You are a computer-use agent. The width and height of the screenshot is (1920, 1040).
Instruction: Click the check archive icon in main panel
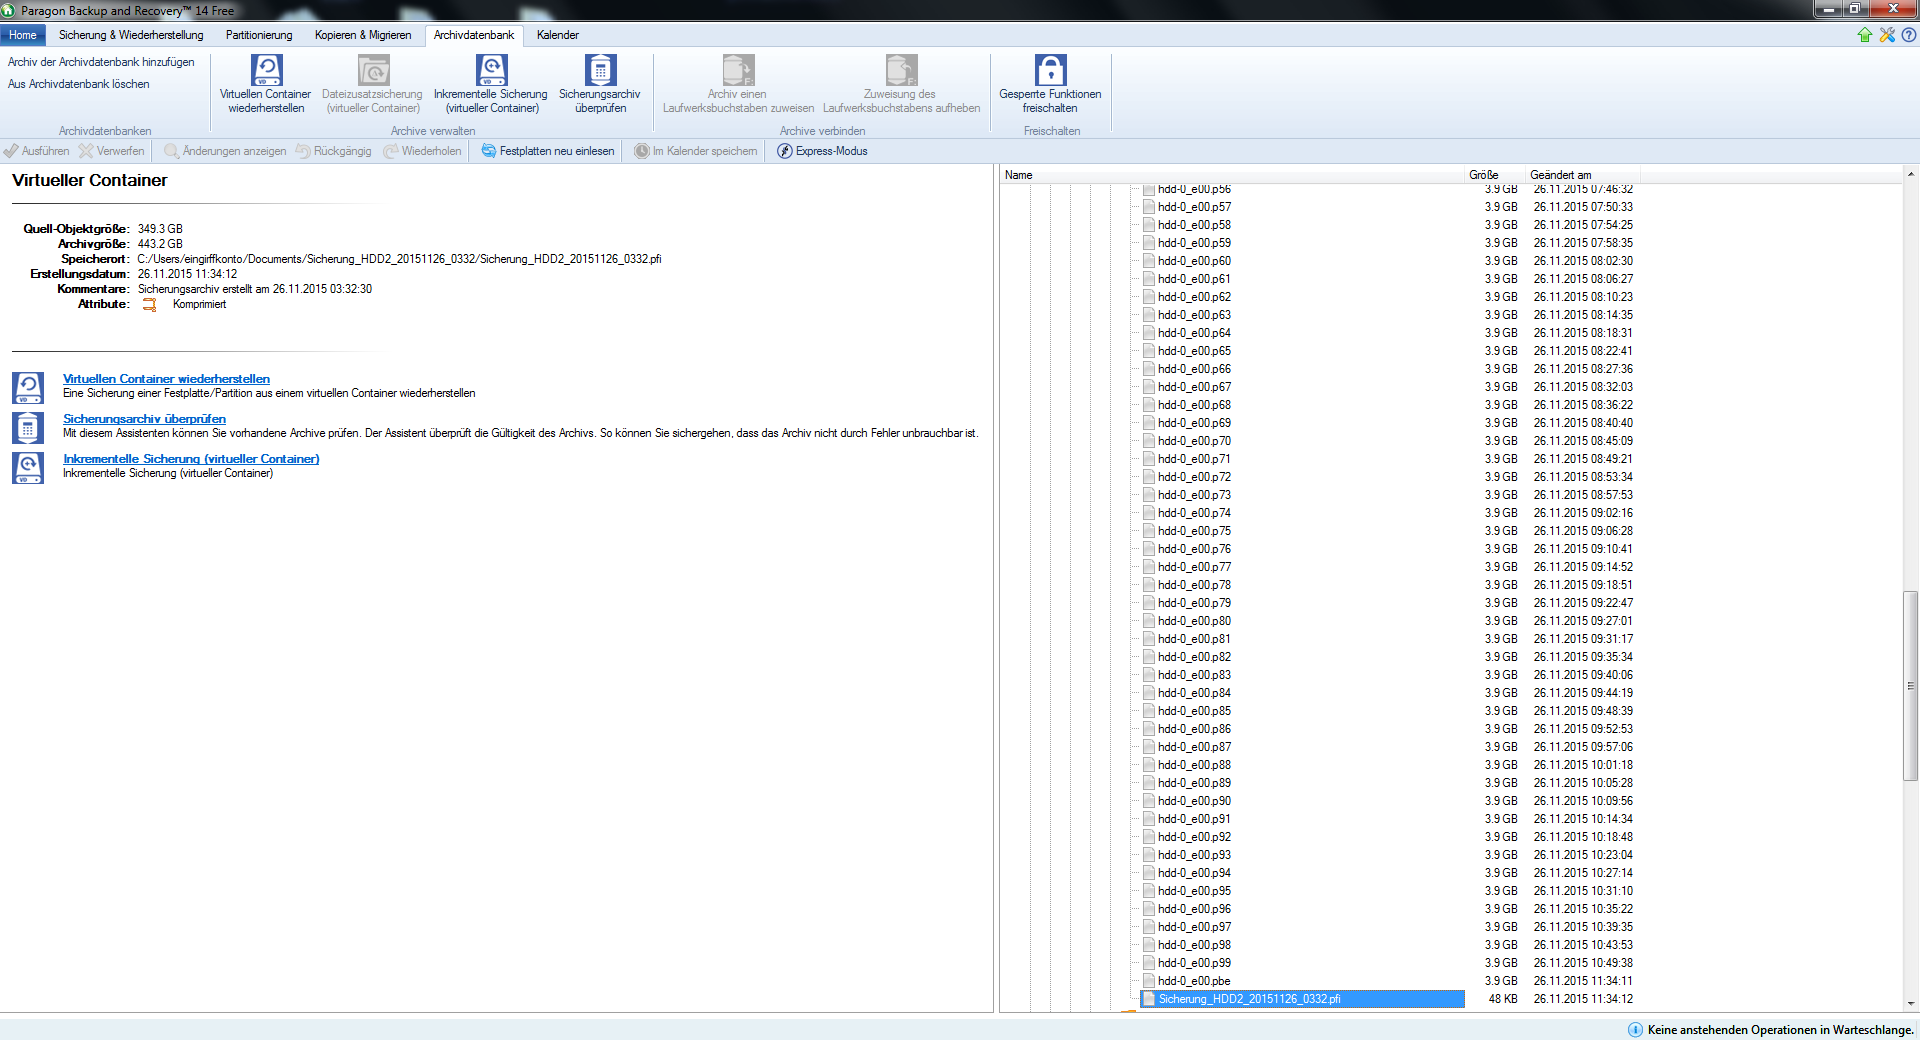(x=28, y=427)
